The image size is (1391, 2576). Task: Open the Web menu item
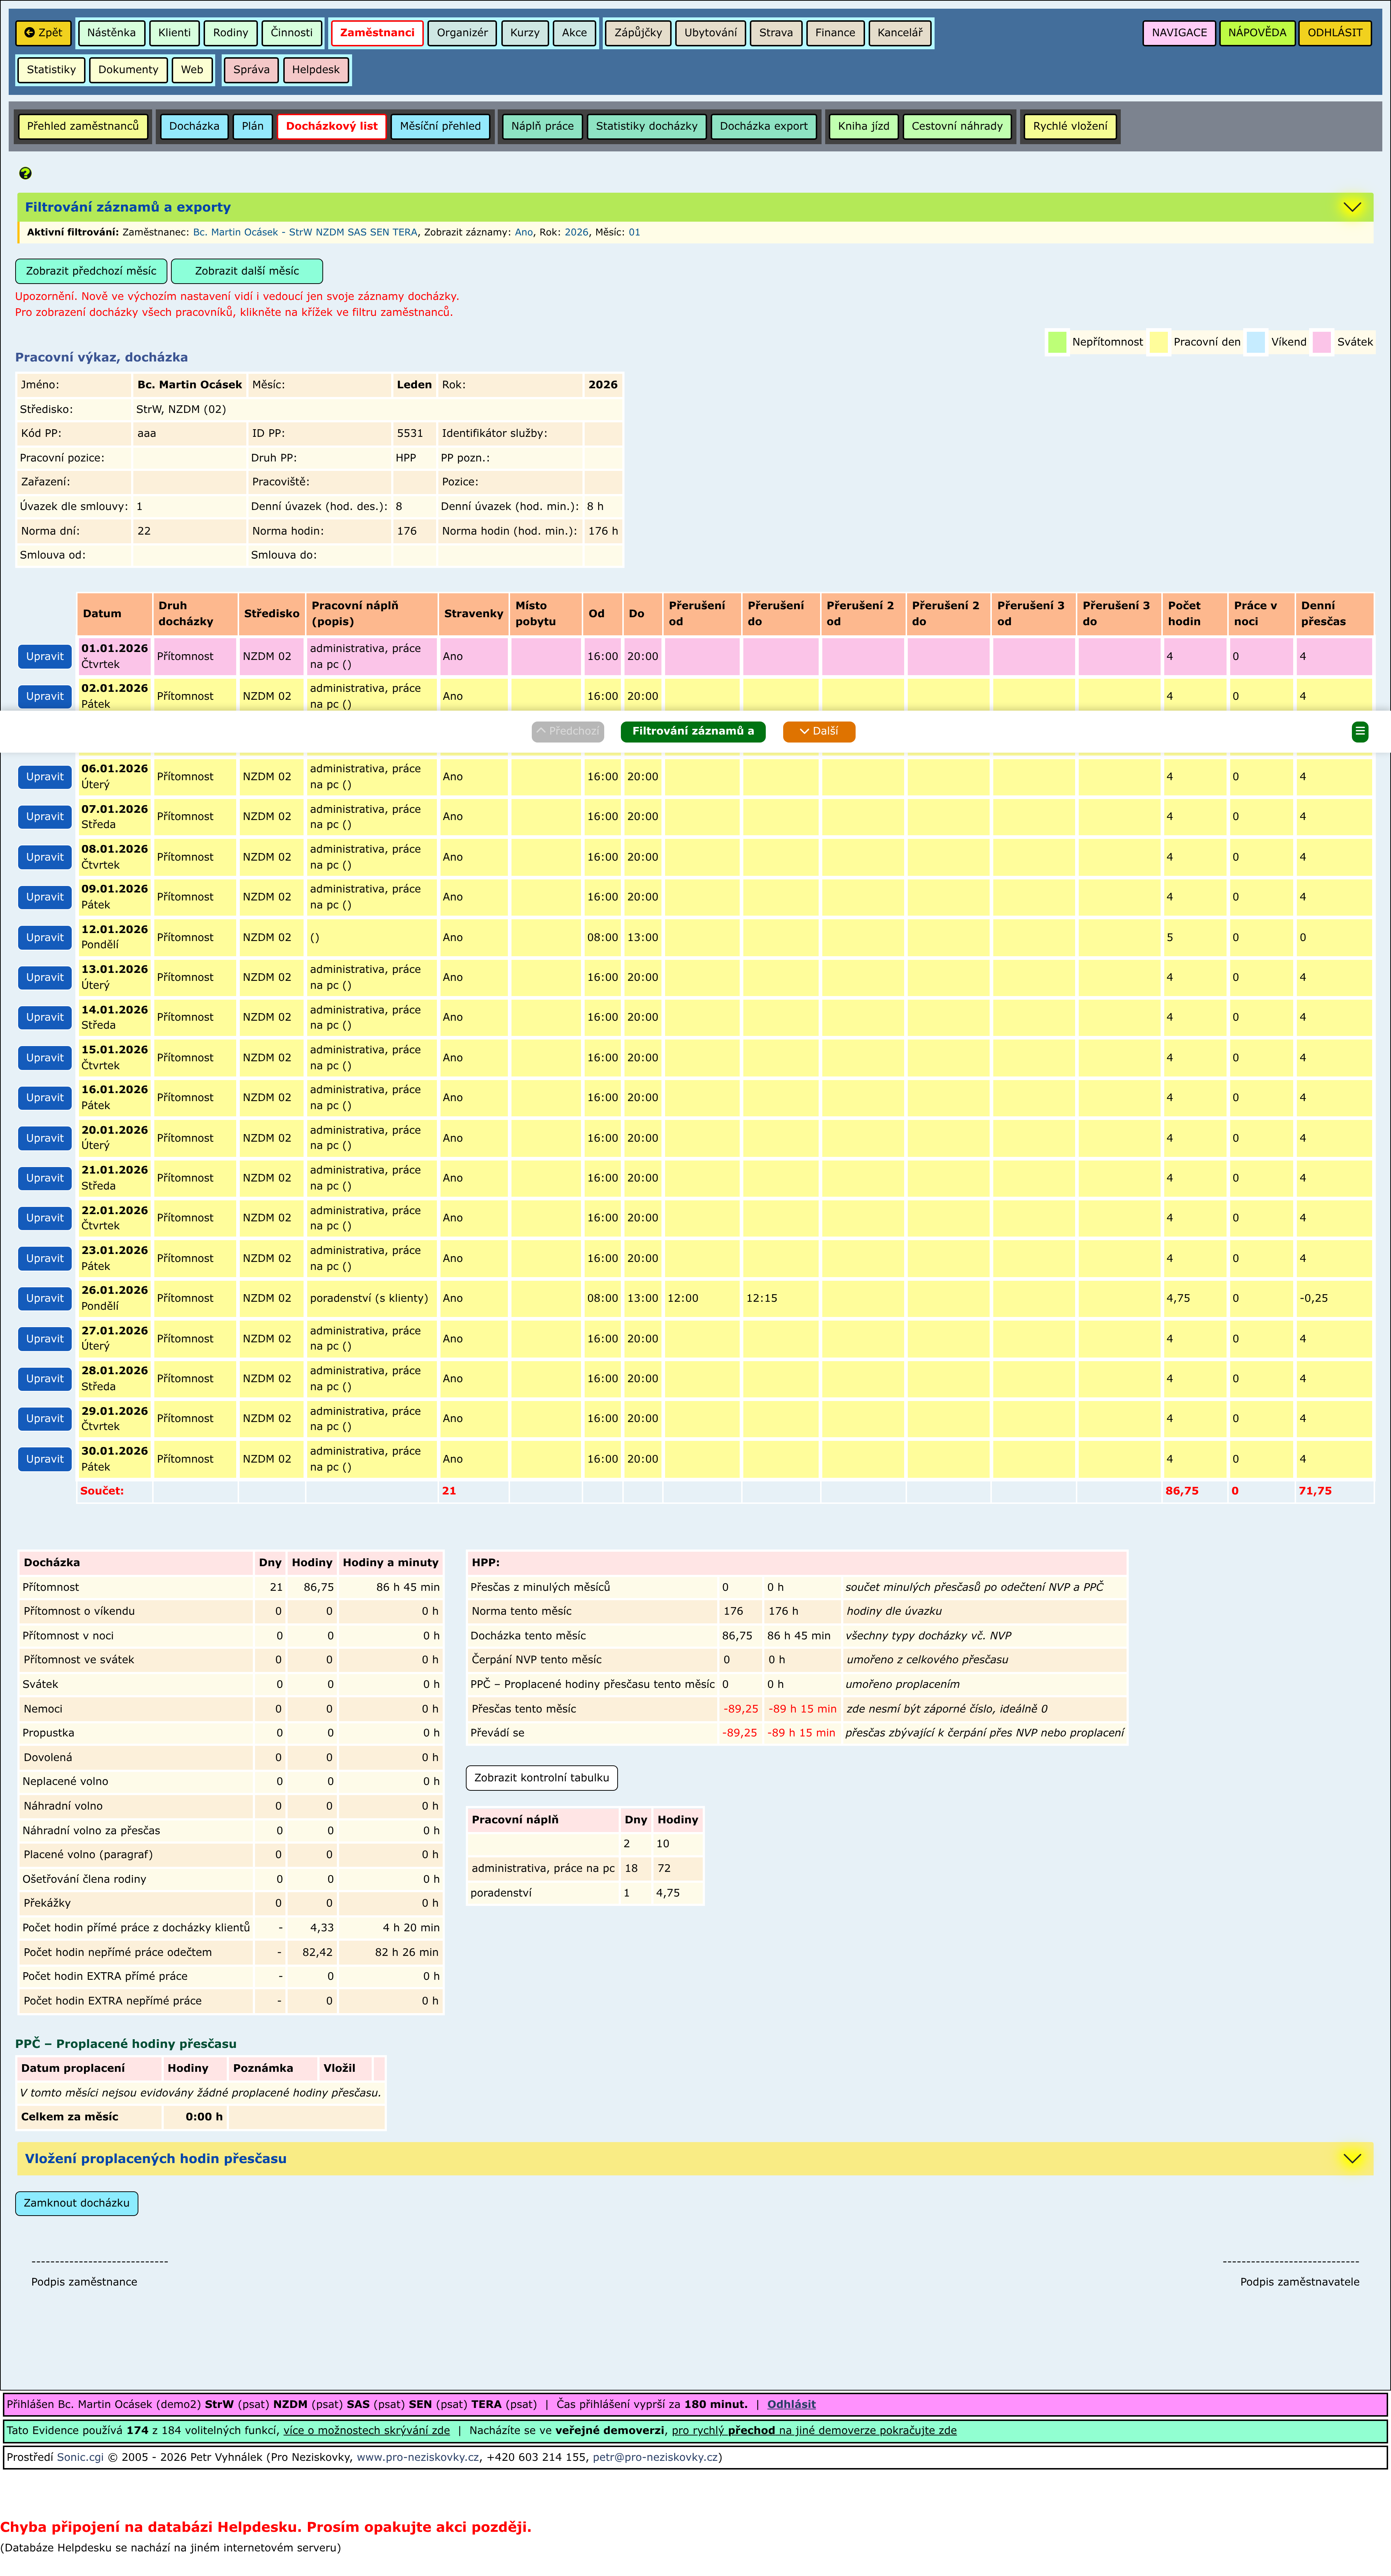point(192,70)
